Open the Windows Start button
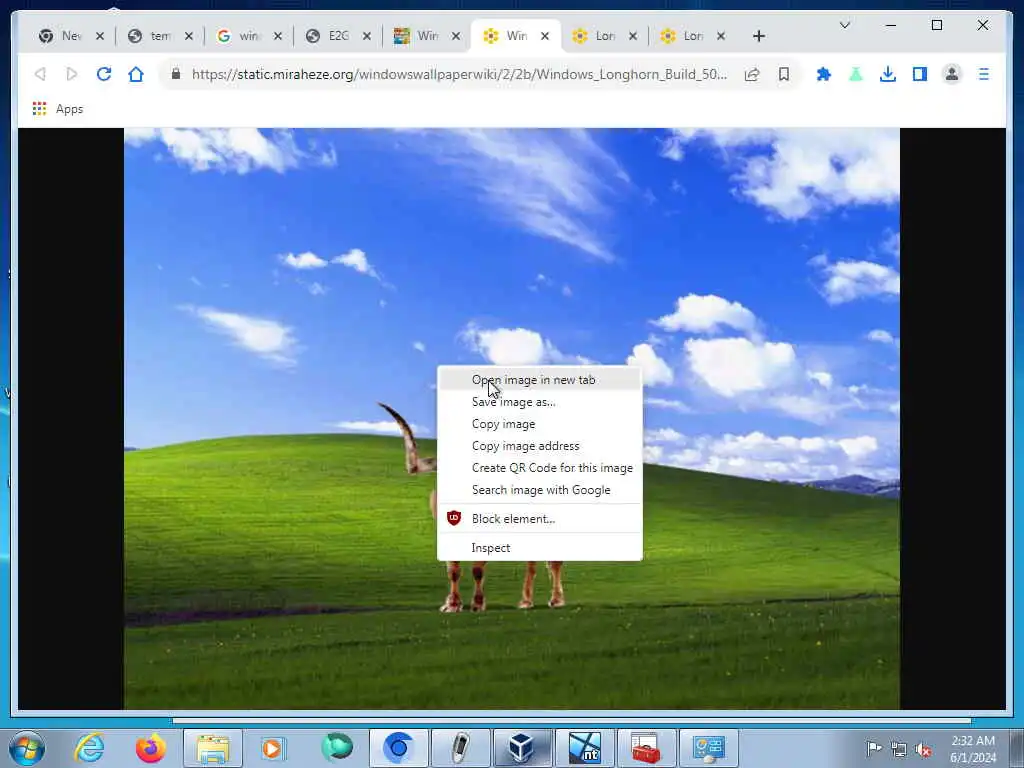 [26, 748]
